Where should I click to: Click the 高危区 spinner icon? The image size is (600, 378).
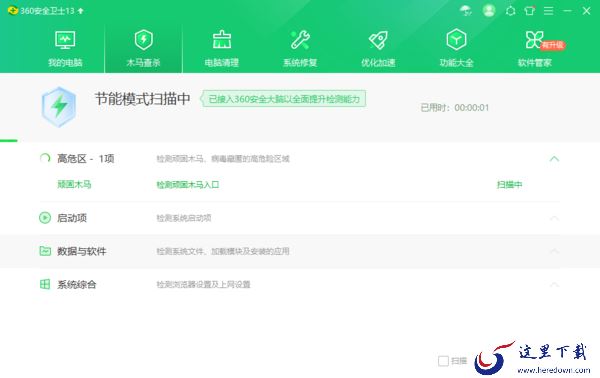[x=45, y=158]
